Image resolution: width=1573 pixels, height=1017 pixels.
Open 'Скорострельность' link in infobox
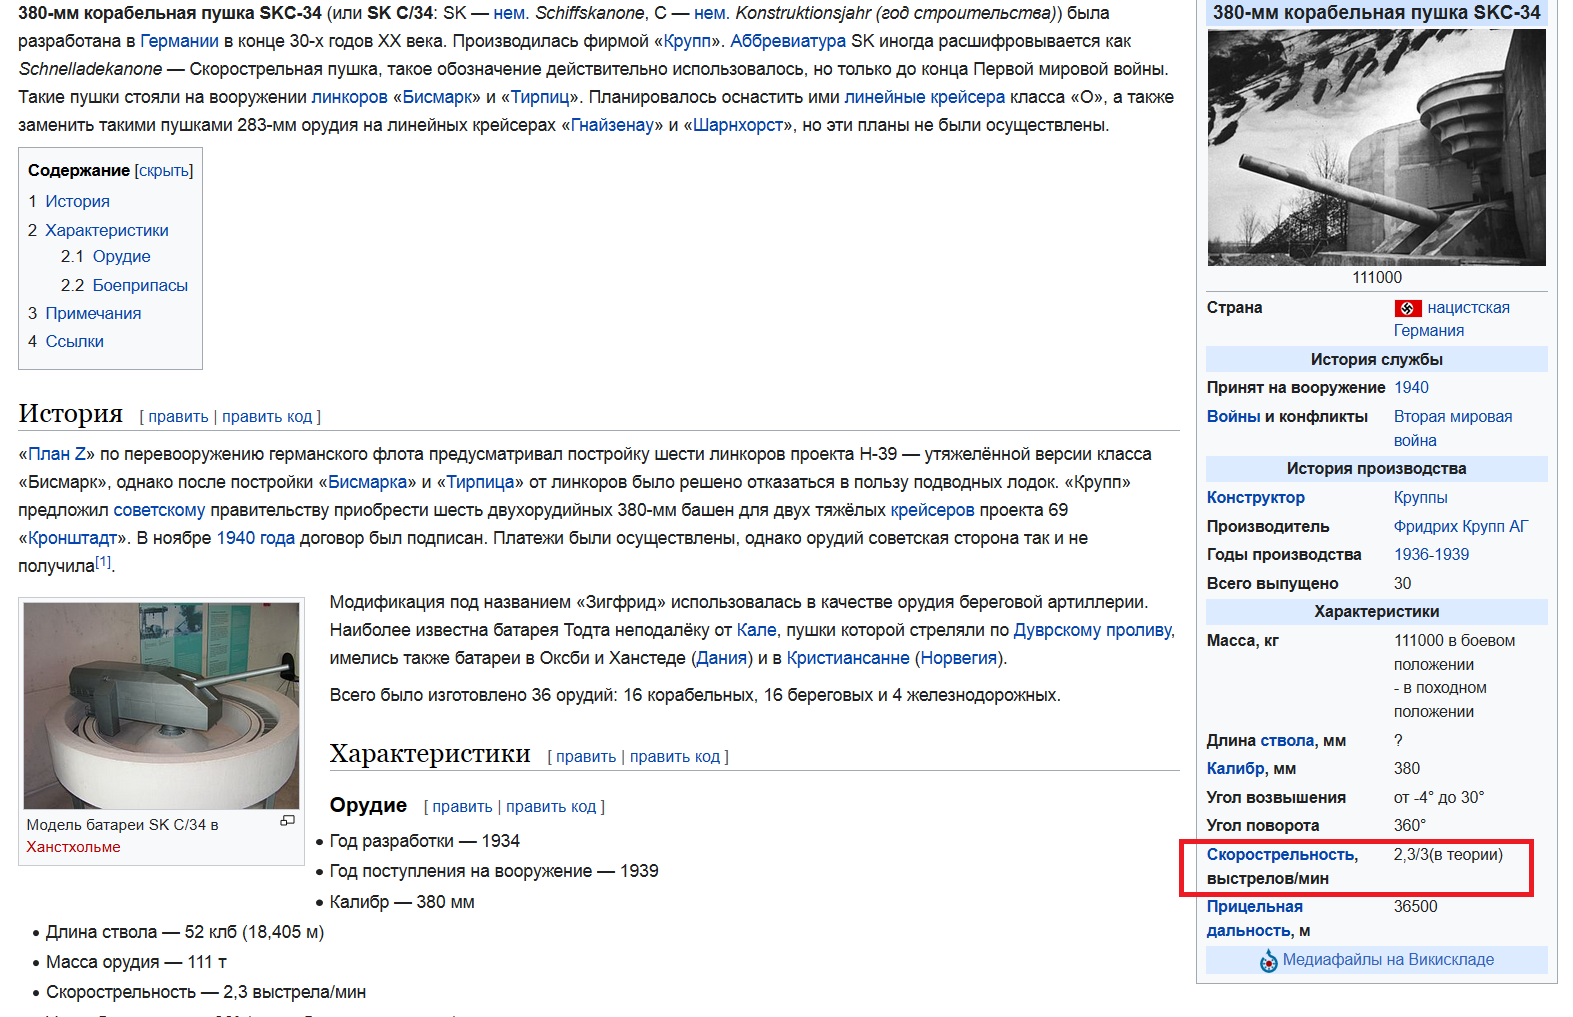(1280, 854)
